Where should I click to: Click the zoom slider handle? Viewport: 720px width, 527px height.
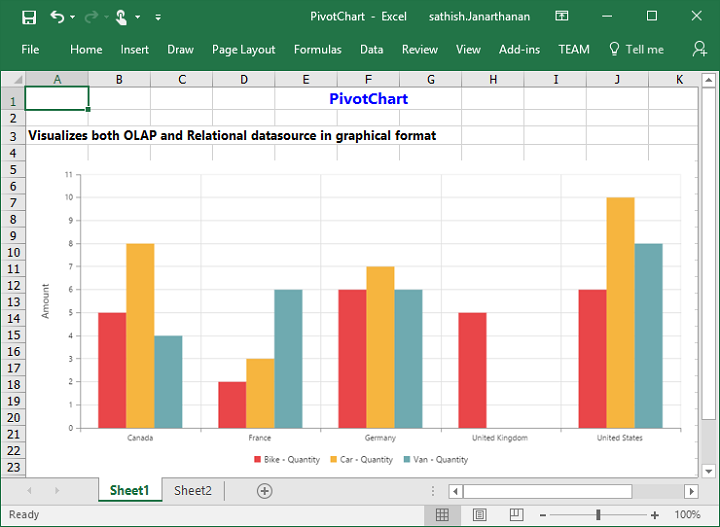pos(598,515)
